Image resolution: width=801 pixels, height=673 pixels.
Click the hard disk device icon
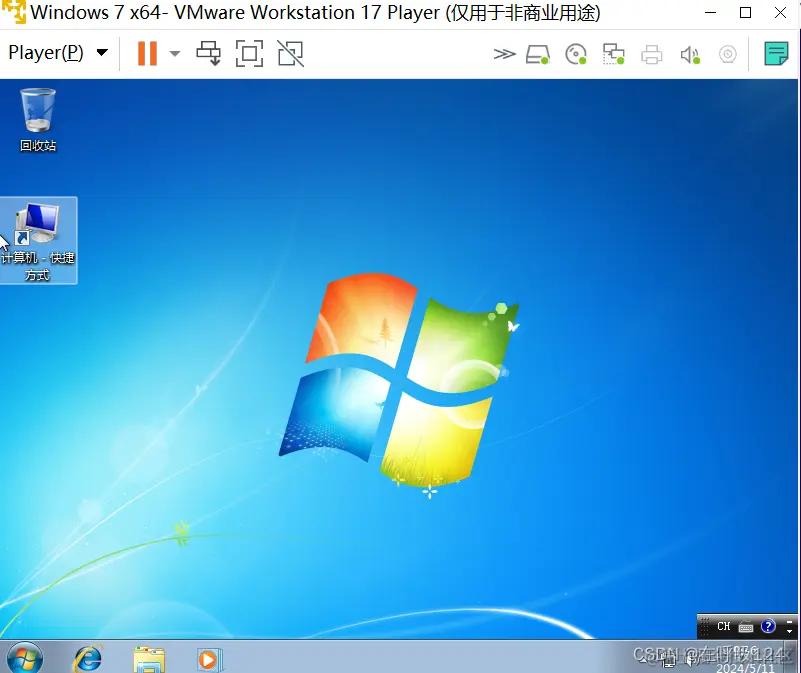click(538, 54)
